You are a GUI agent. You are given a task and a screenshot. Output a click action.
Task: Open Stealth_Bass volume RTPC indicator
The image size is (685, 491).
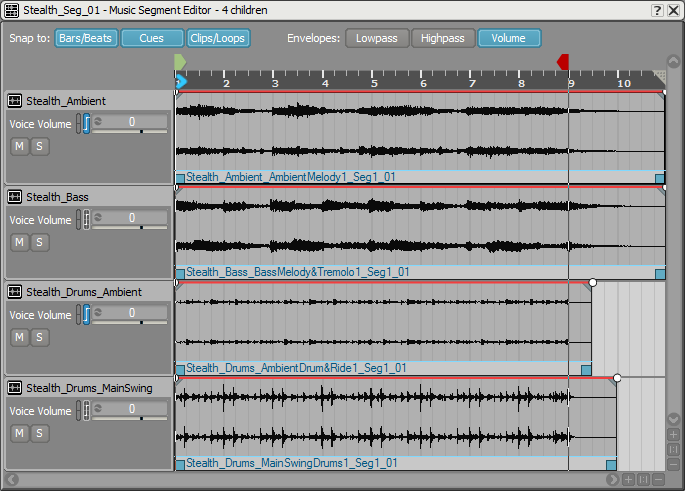coord(86,220)
